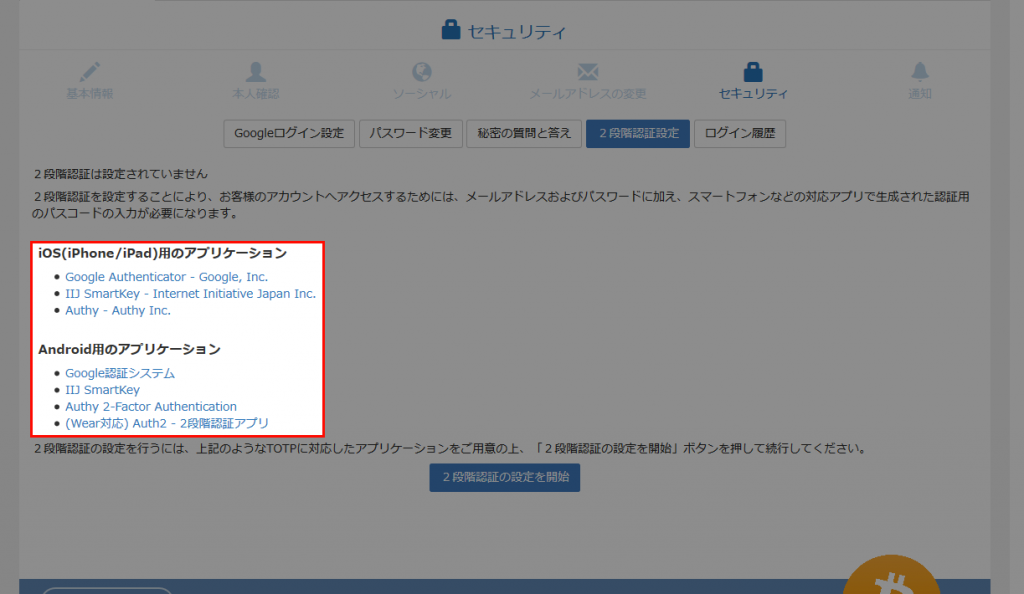
Task: Switch to the ソーシャル tab
Action: coord(422,93)
